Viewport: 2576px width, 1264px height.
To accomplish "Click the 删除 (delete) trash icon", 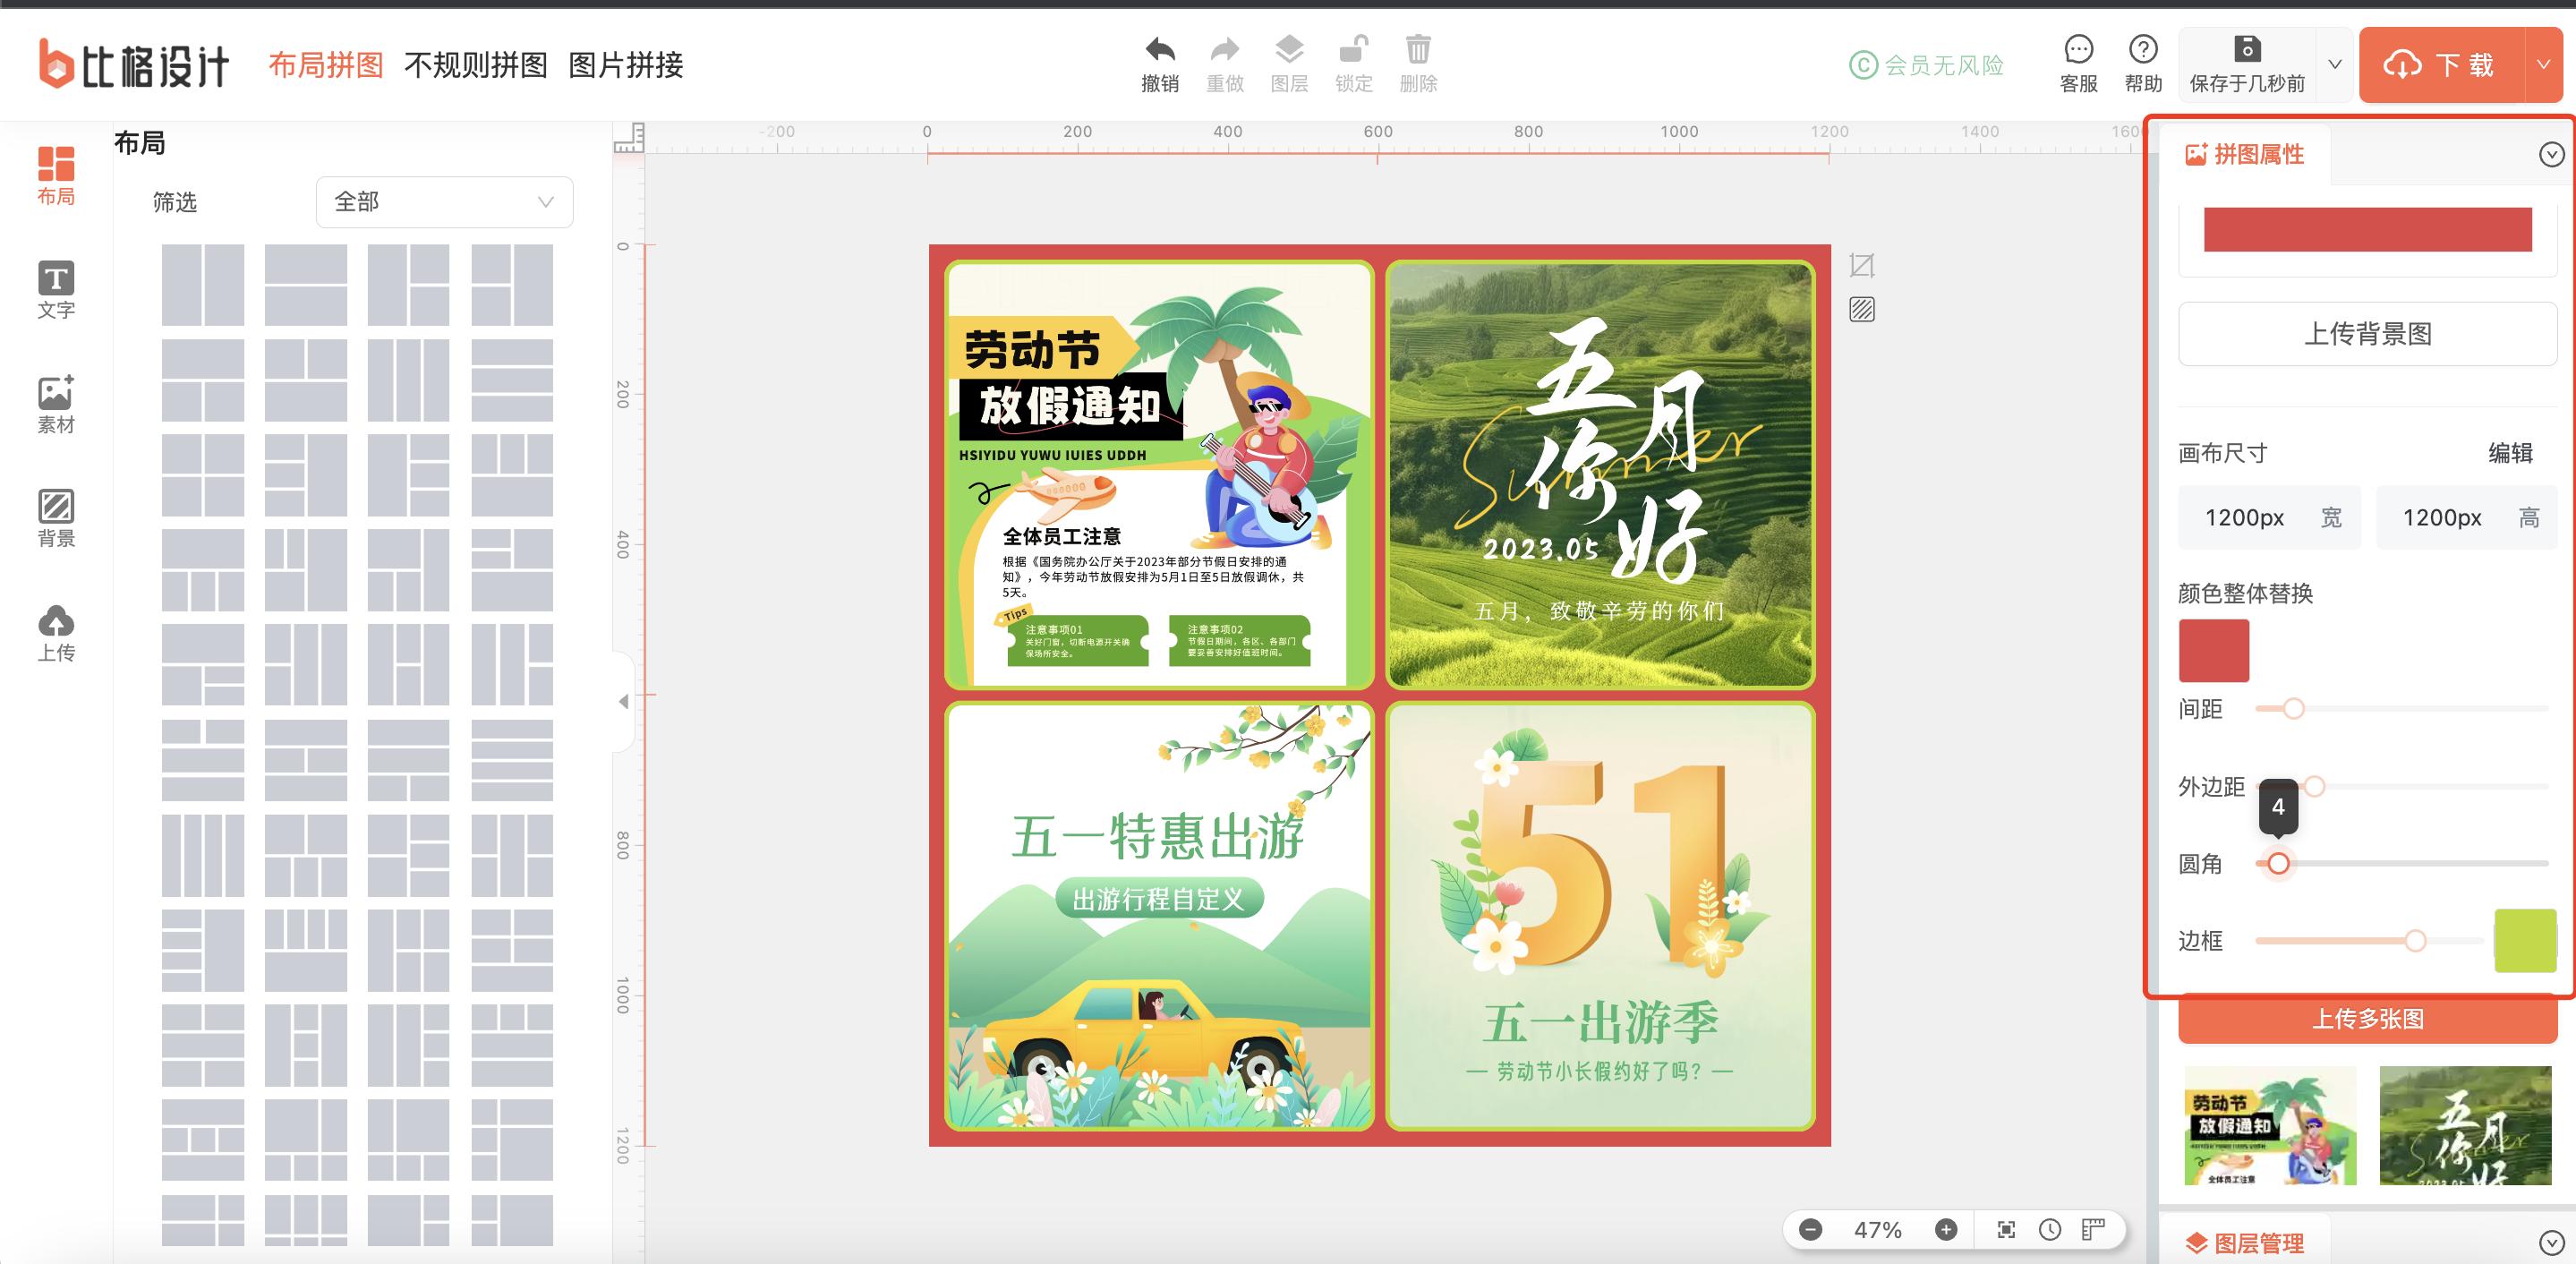I will tap(1419, 50).
